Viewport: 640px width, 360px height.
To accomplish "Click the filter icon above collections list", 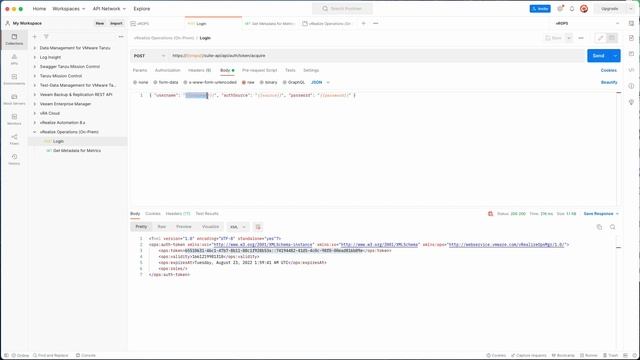I will click(x=46, y=37).
